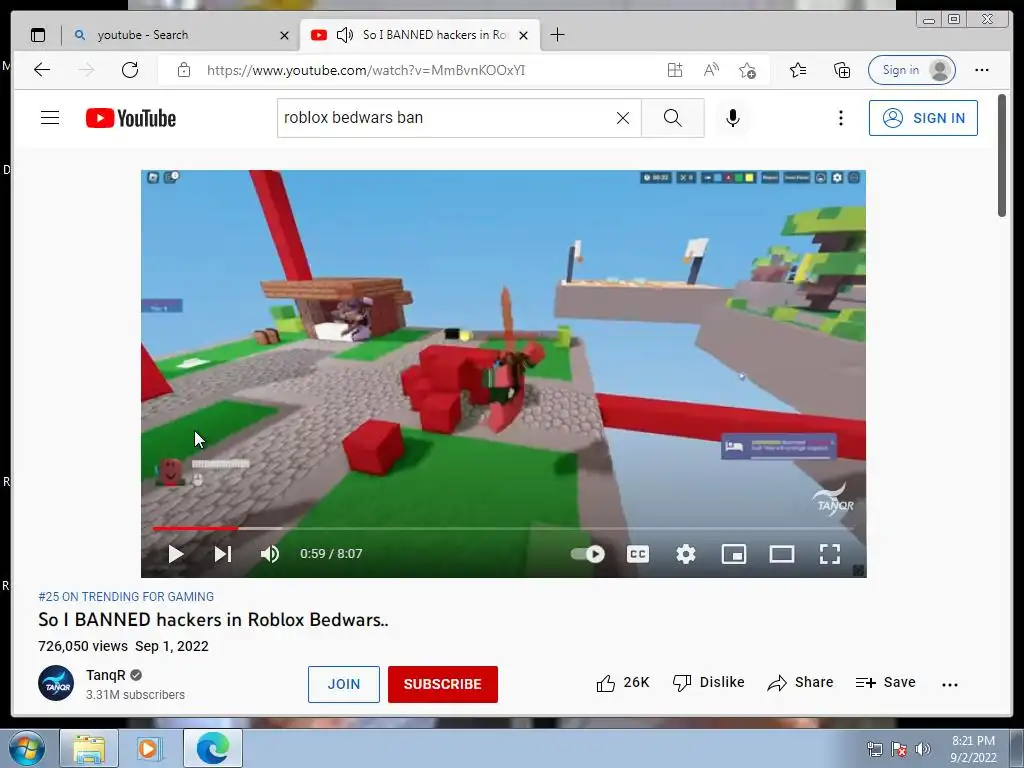Open the apps available icon in address bar
The width and height of the screenshot is (1024, 768).
tap(675, 70)
